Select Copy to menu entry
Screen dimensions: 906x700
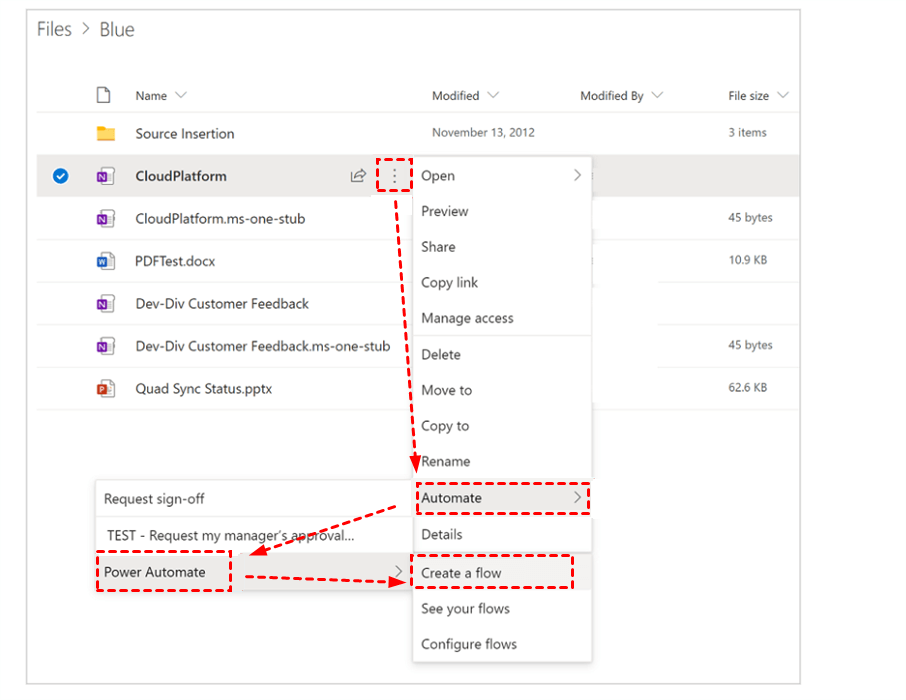point(503,426)
